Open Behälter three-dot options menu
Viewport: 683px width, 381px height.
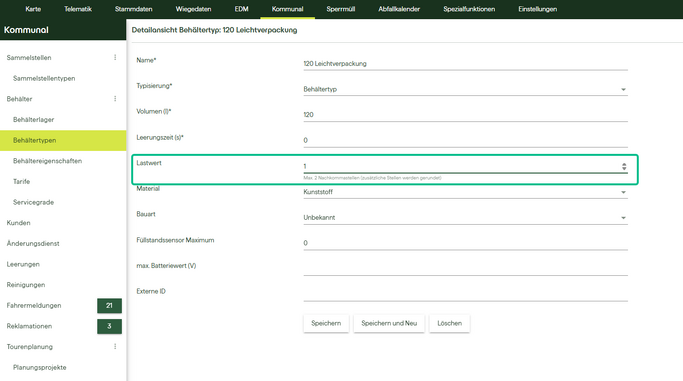115,99
